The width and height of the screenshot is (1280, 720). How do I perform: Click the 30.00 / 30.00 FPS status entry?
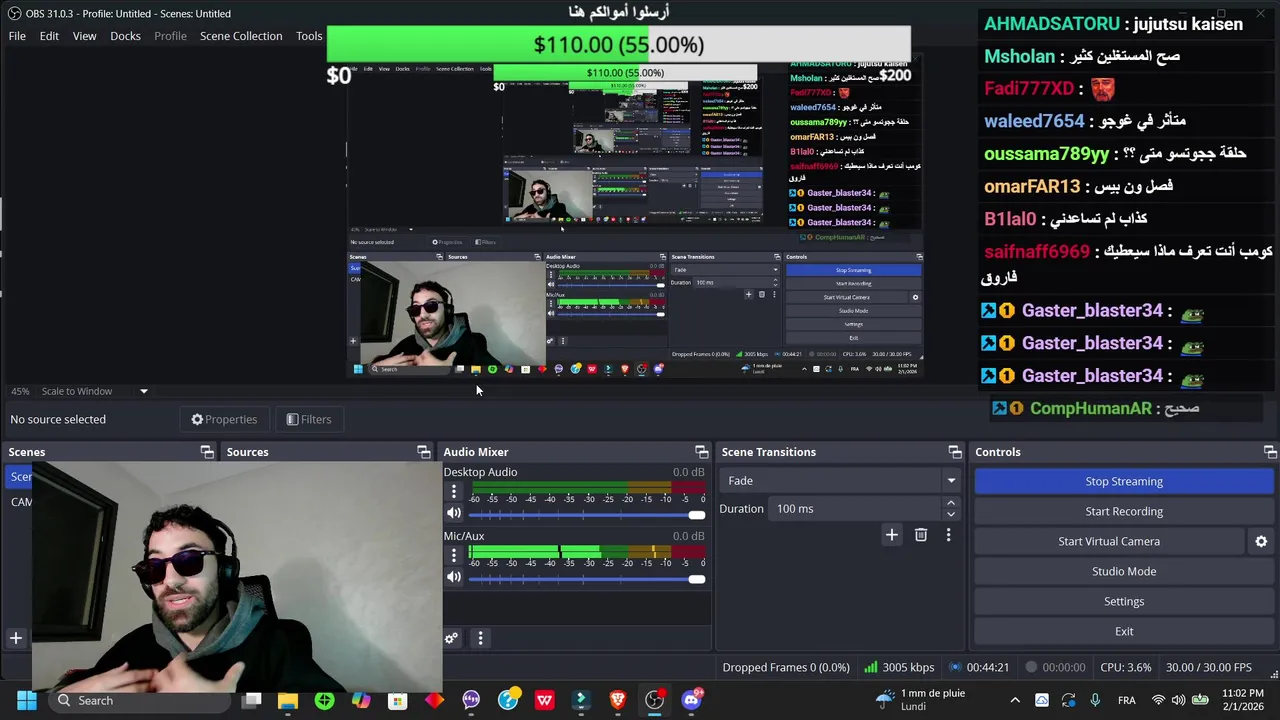click(x=1208, y=667)
